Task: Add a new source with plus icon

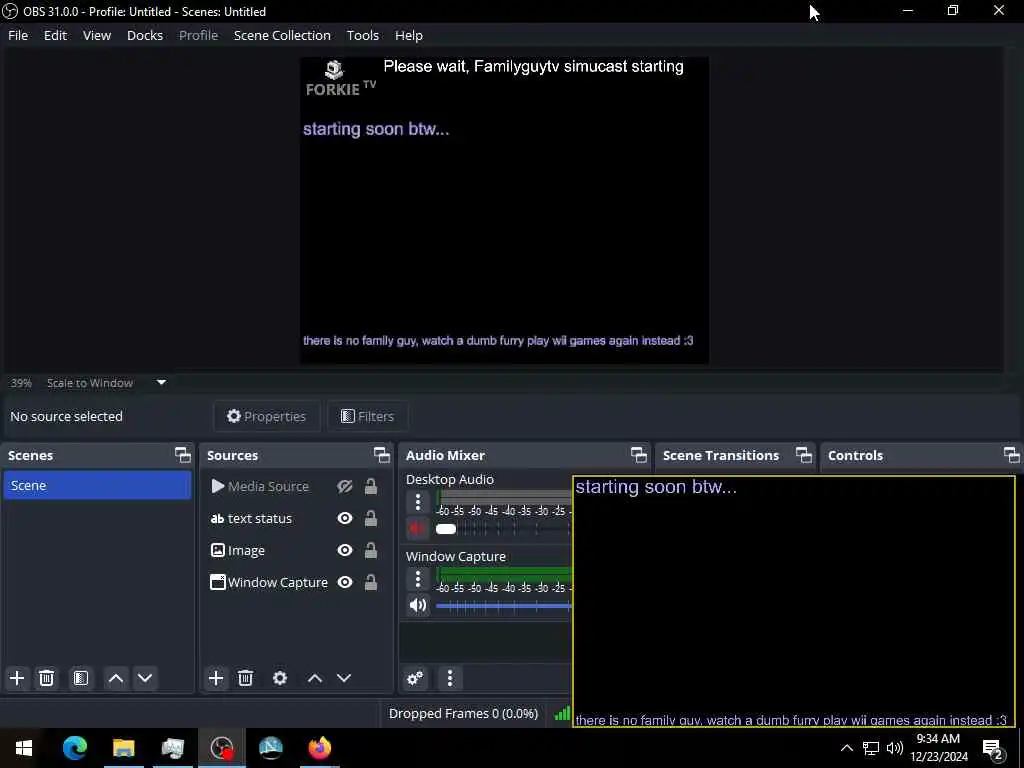Action: click(x=216, y=678)
